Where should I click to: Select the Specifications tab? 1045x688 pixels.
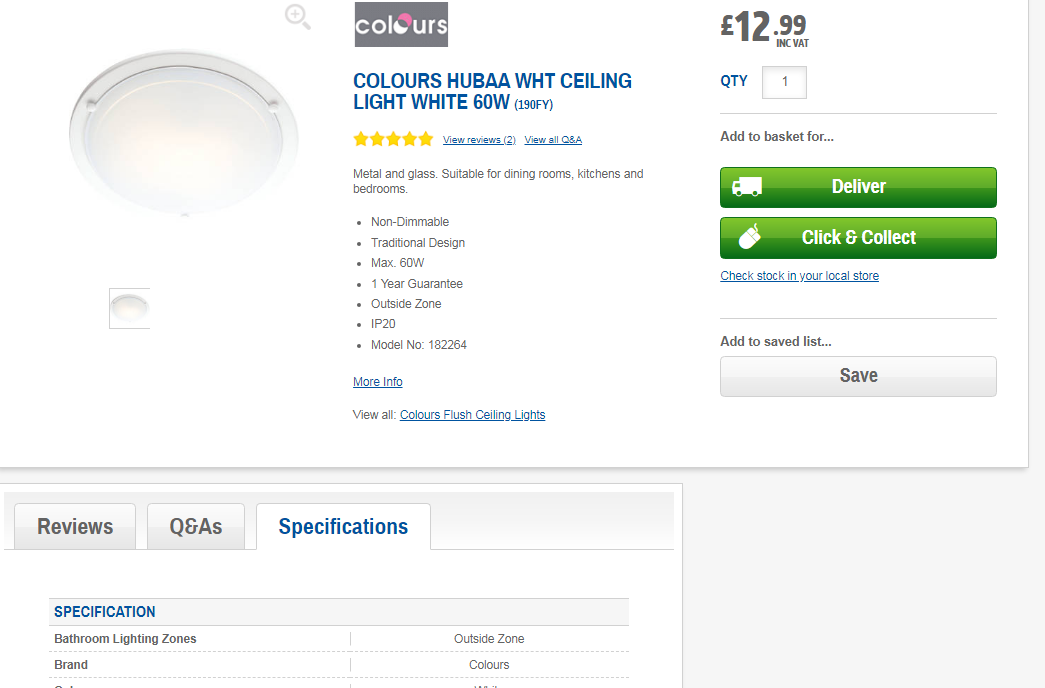click(343, 527)
